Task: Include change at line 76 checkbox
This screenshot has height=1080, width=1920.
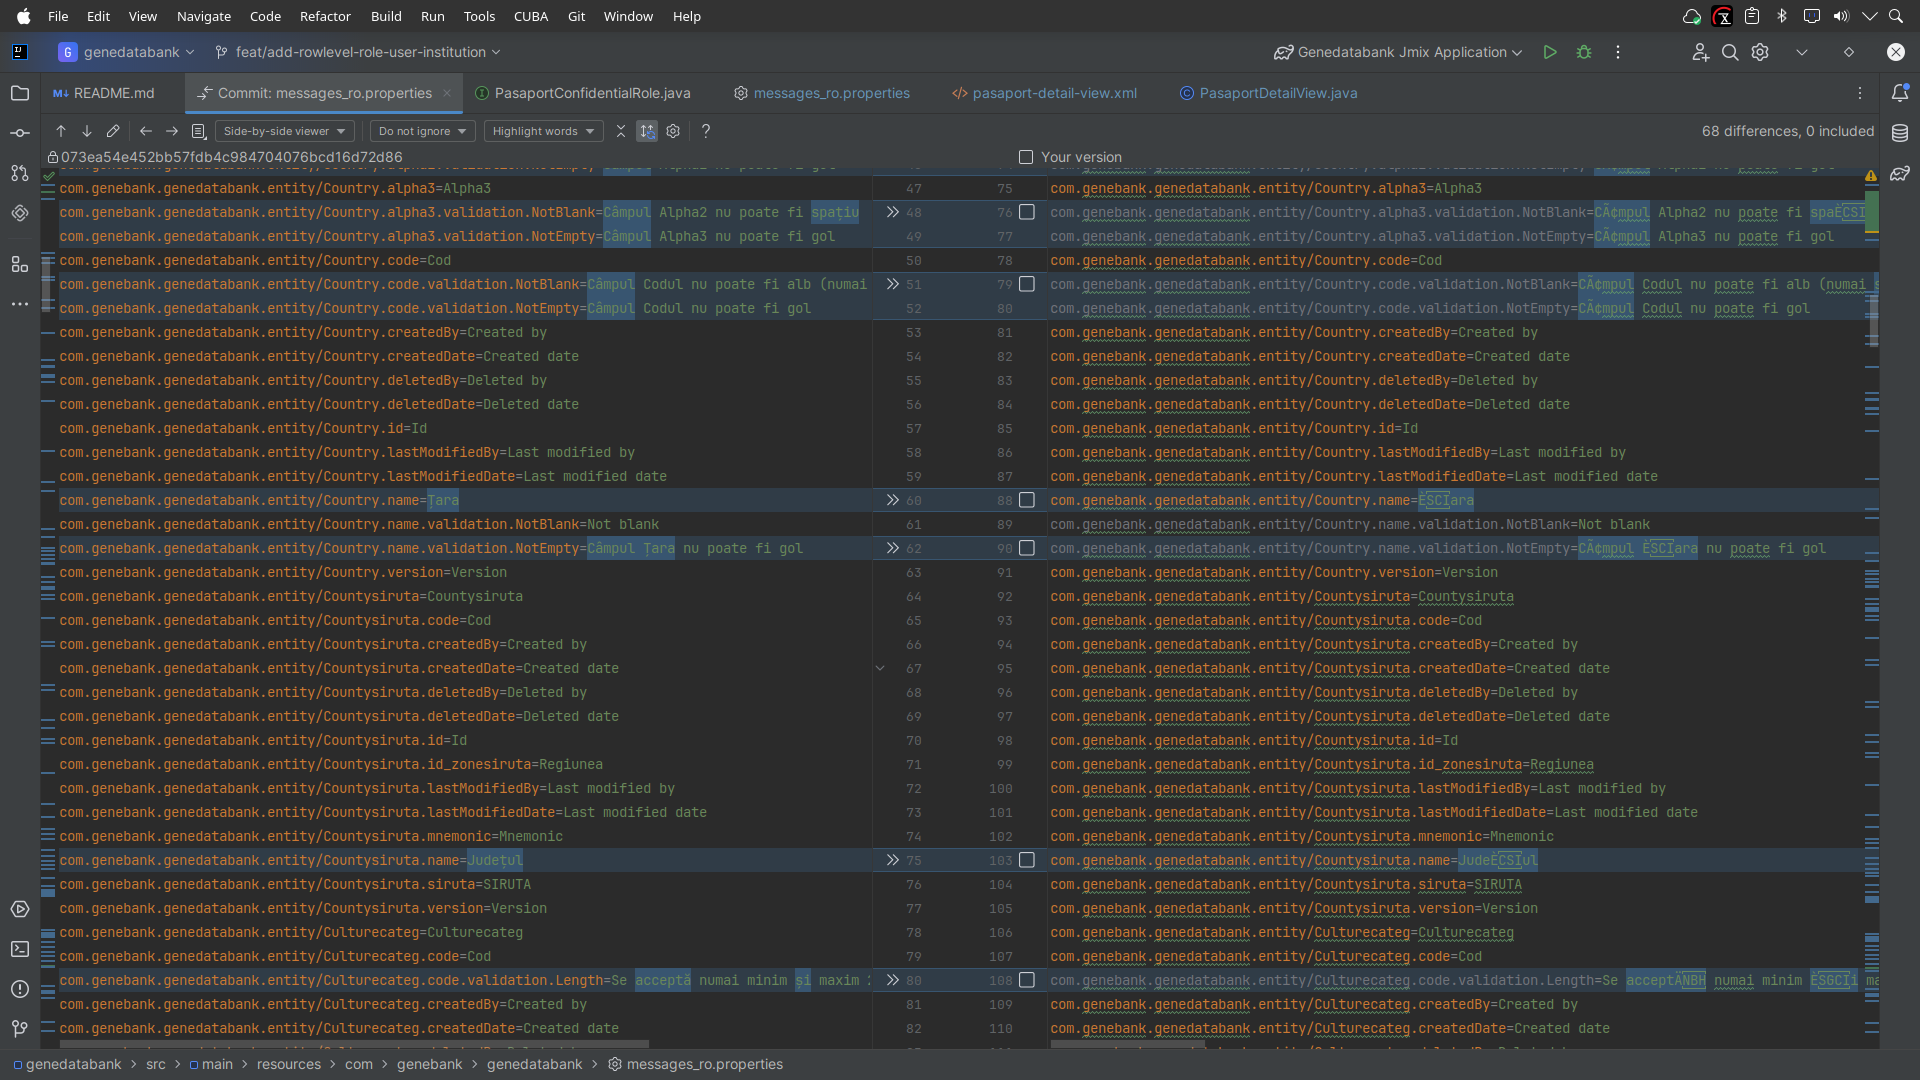Action: coord(1027,212)
